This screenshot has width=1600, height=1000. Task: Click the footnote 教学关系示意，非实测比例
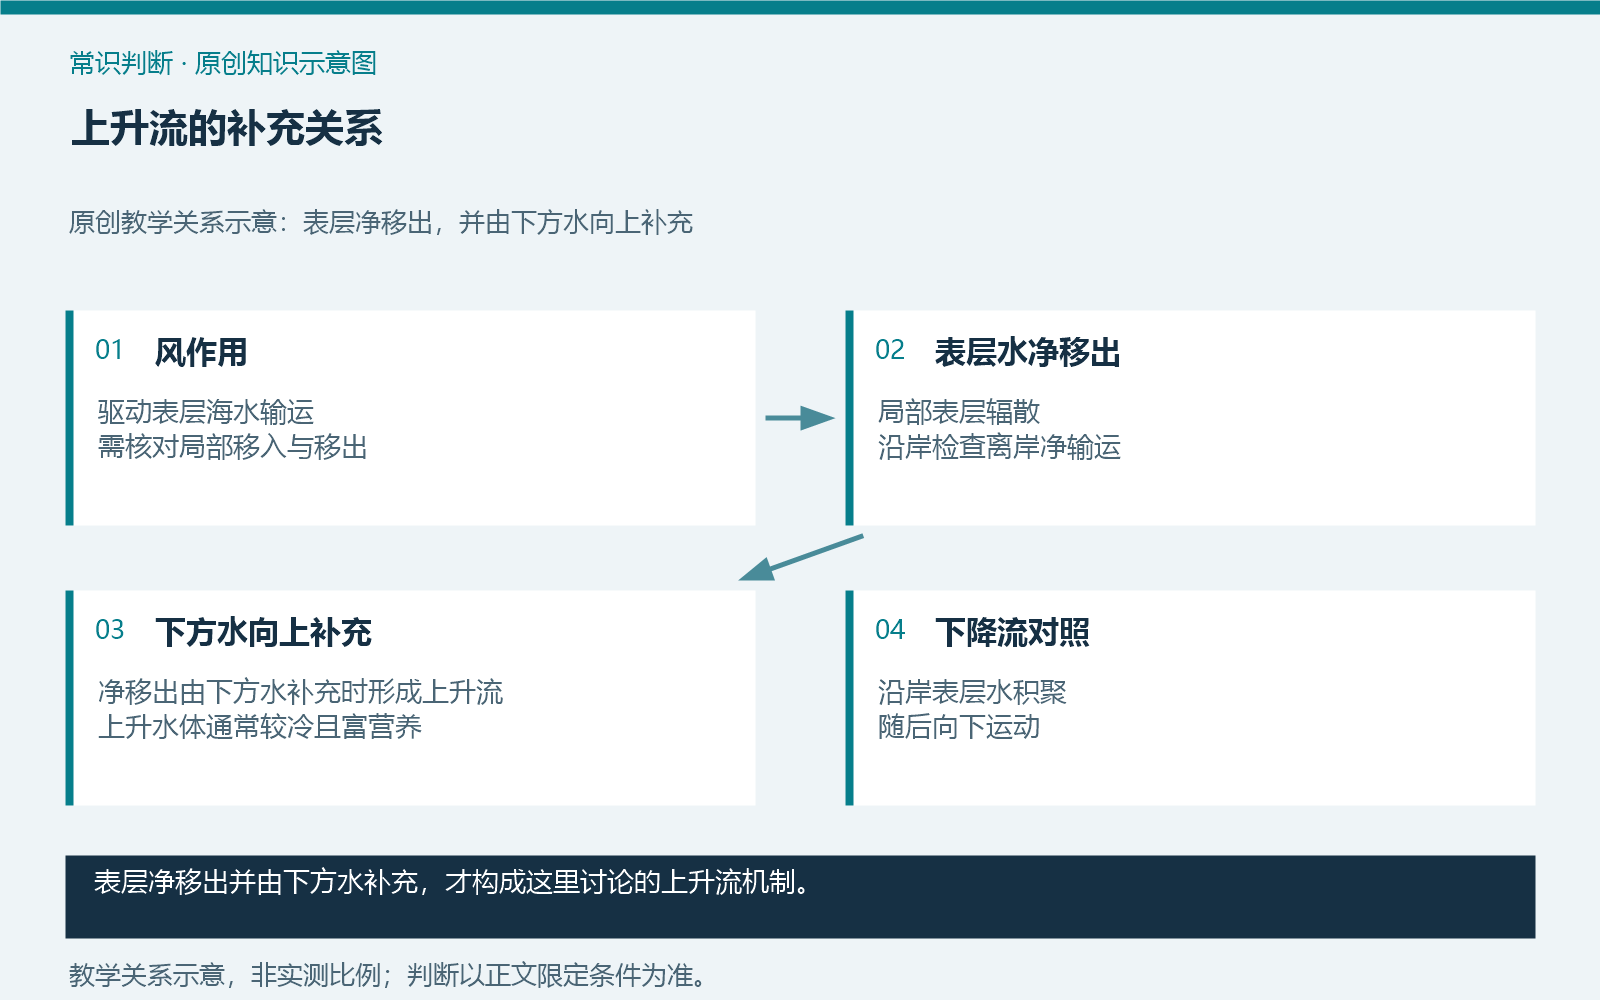tap(387, 975)
